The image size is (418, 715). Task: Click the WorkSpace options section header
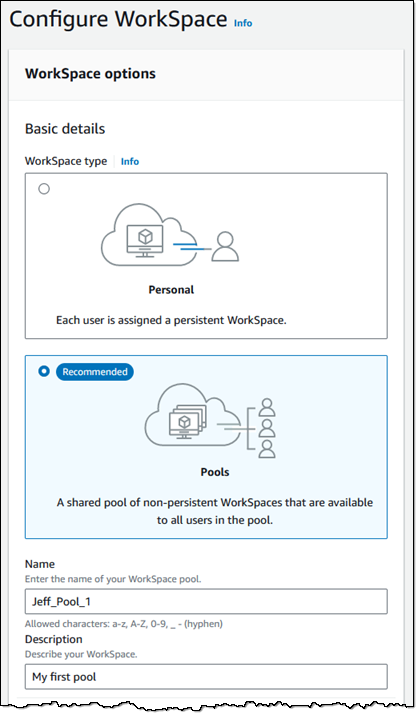[90, 74]
